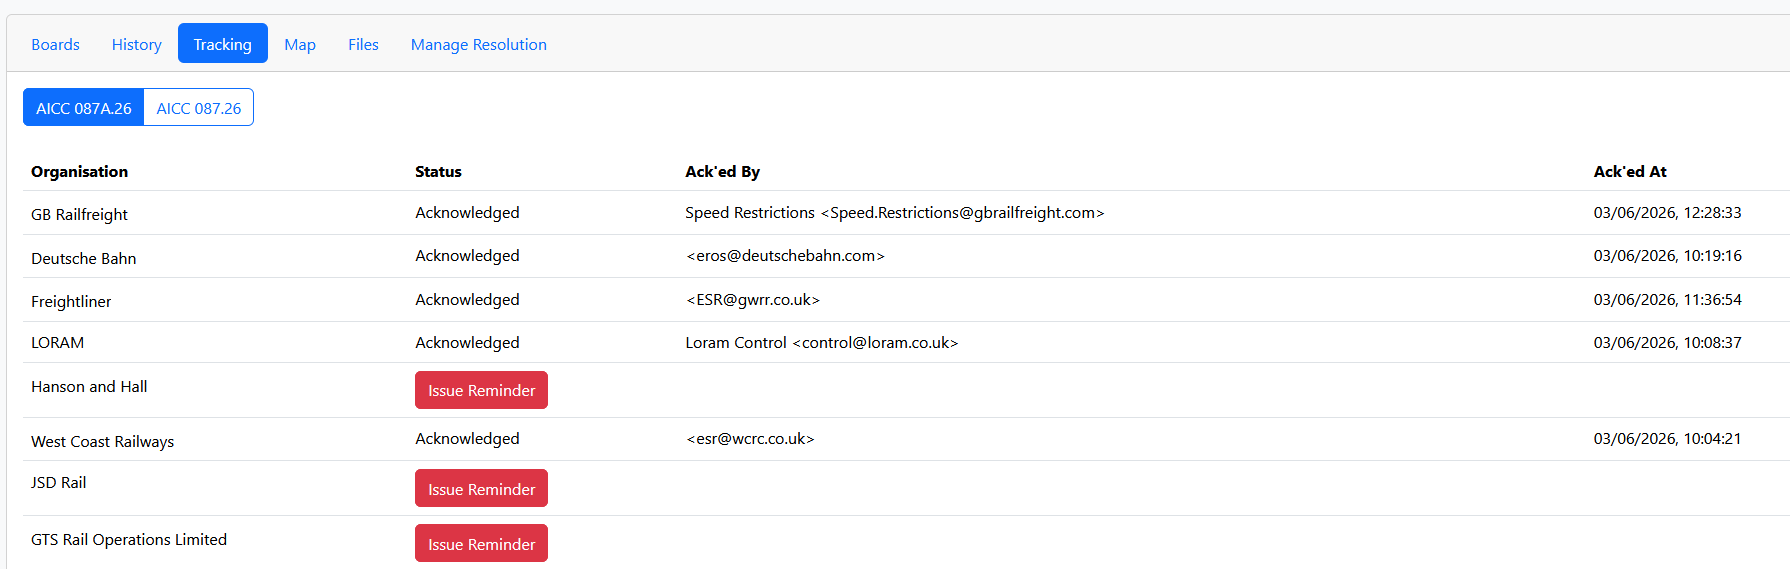
Task: Open Manage Resolution tab
Action: (x=479, y=44)
